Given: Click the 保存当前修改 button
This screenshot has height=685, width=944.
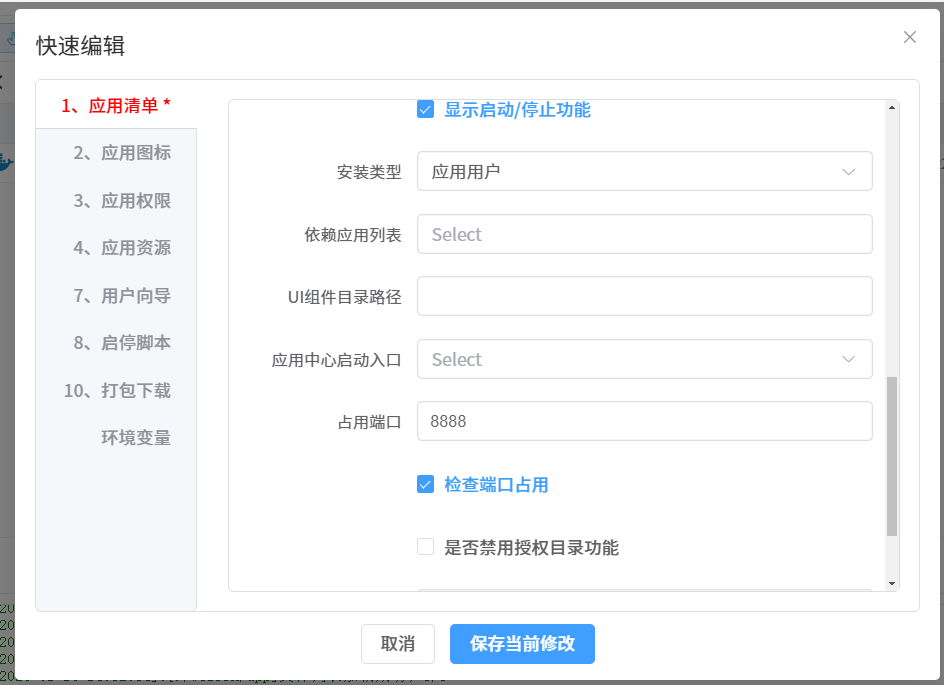Looking at the screenshot, I should pos(522,644).
